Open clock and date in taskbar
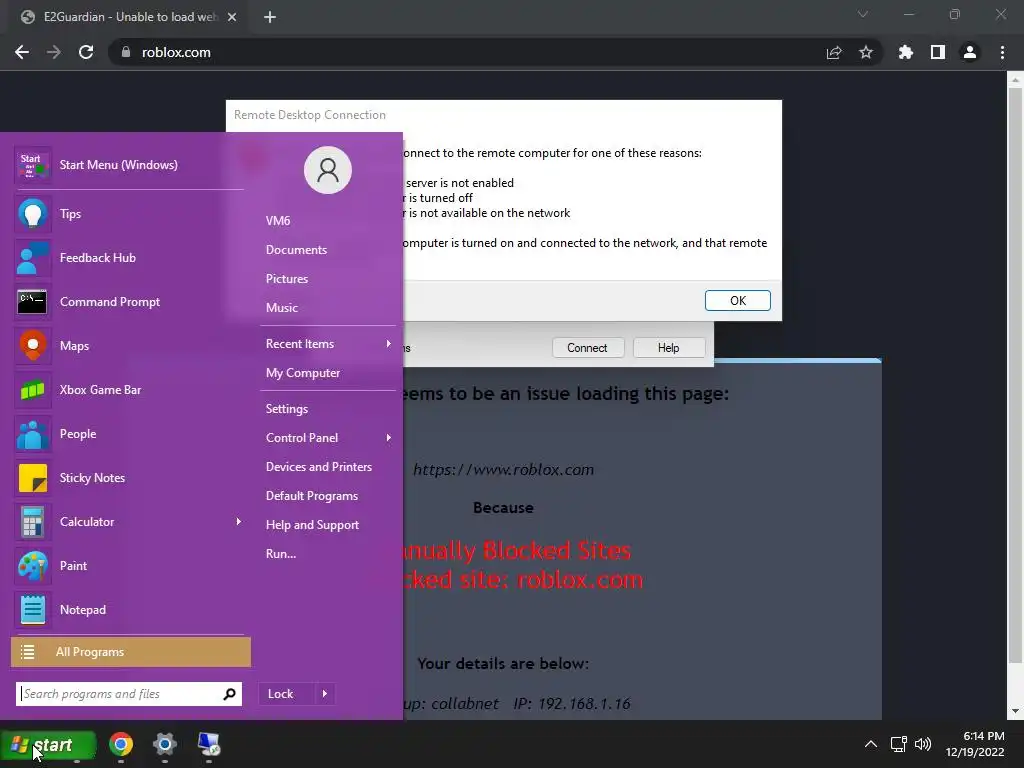1024x768 pixels. pos(976,744)
